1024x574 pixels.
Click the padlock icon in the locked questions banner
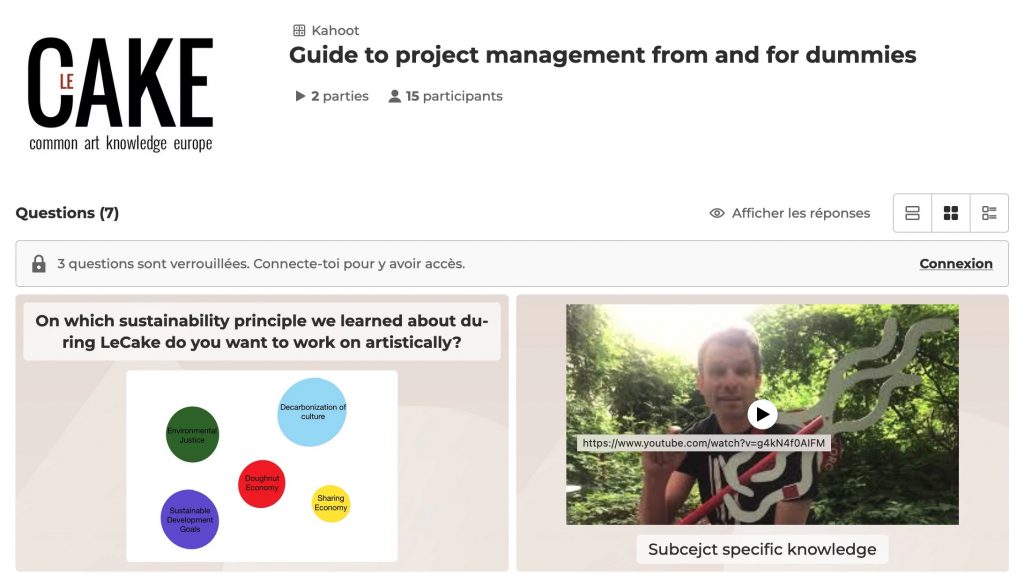(x=39, y=264)
